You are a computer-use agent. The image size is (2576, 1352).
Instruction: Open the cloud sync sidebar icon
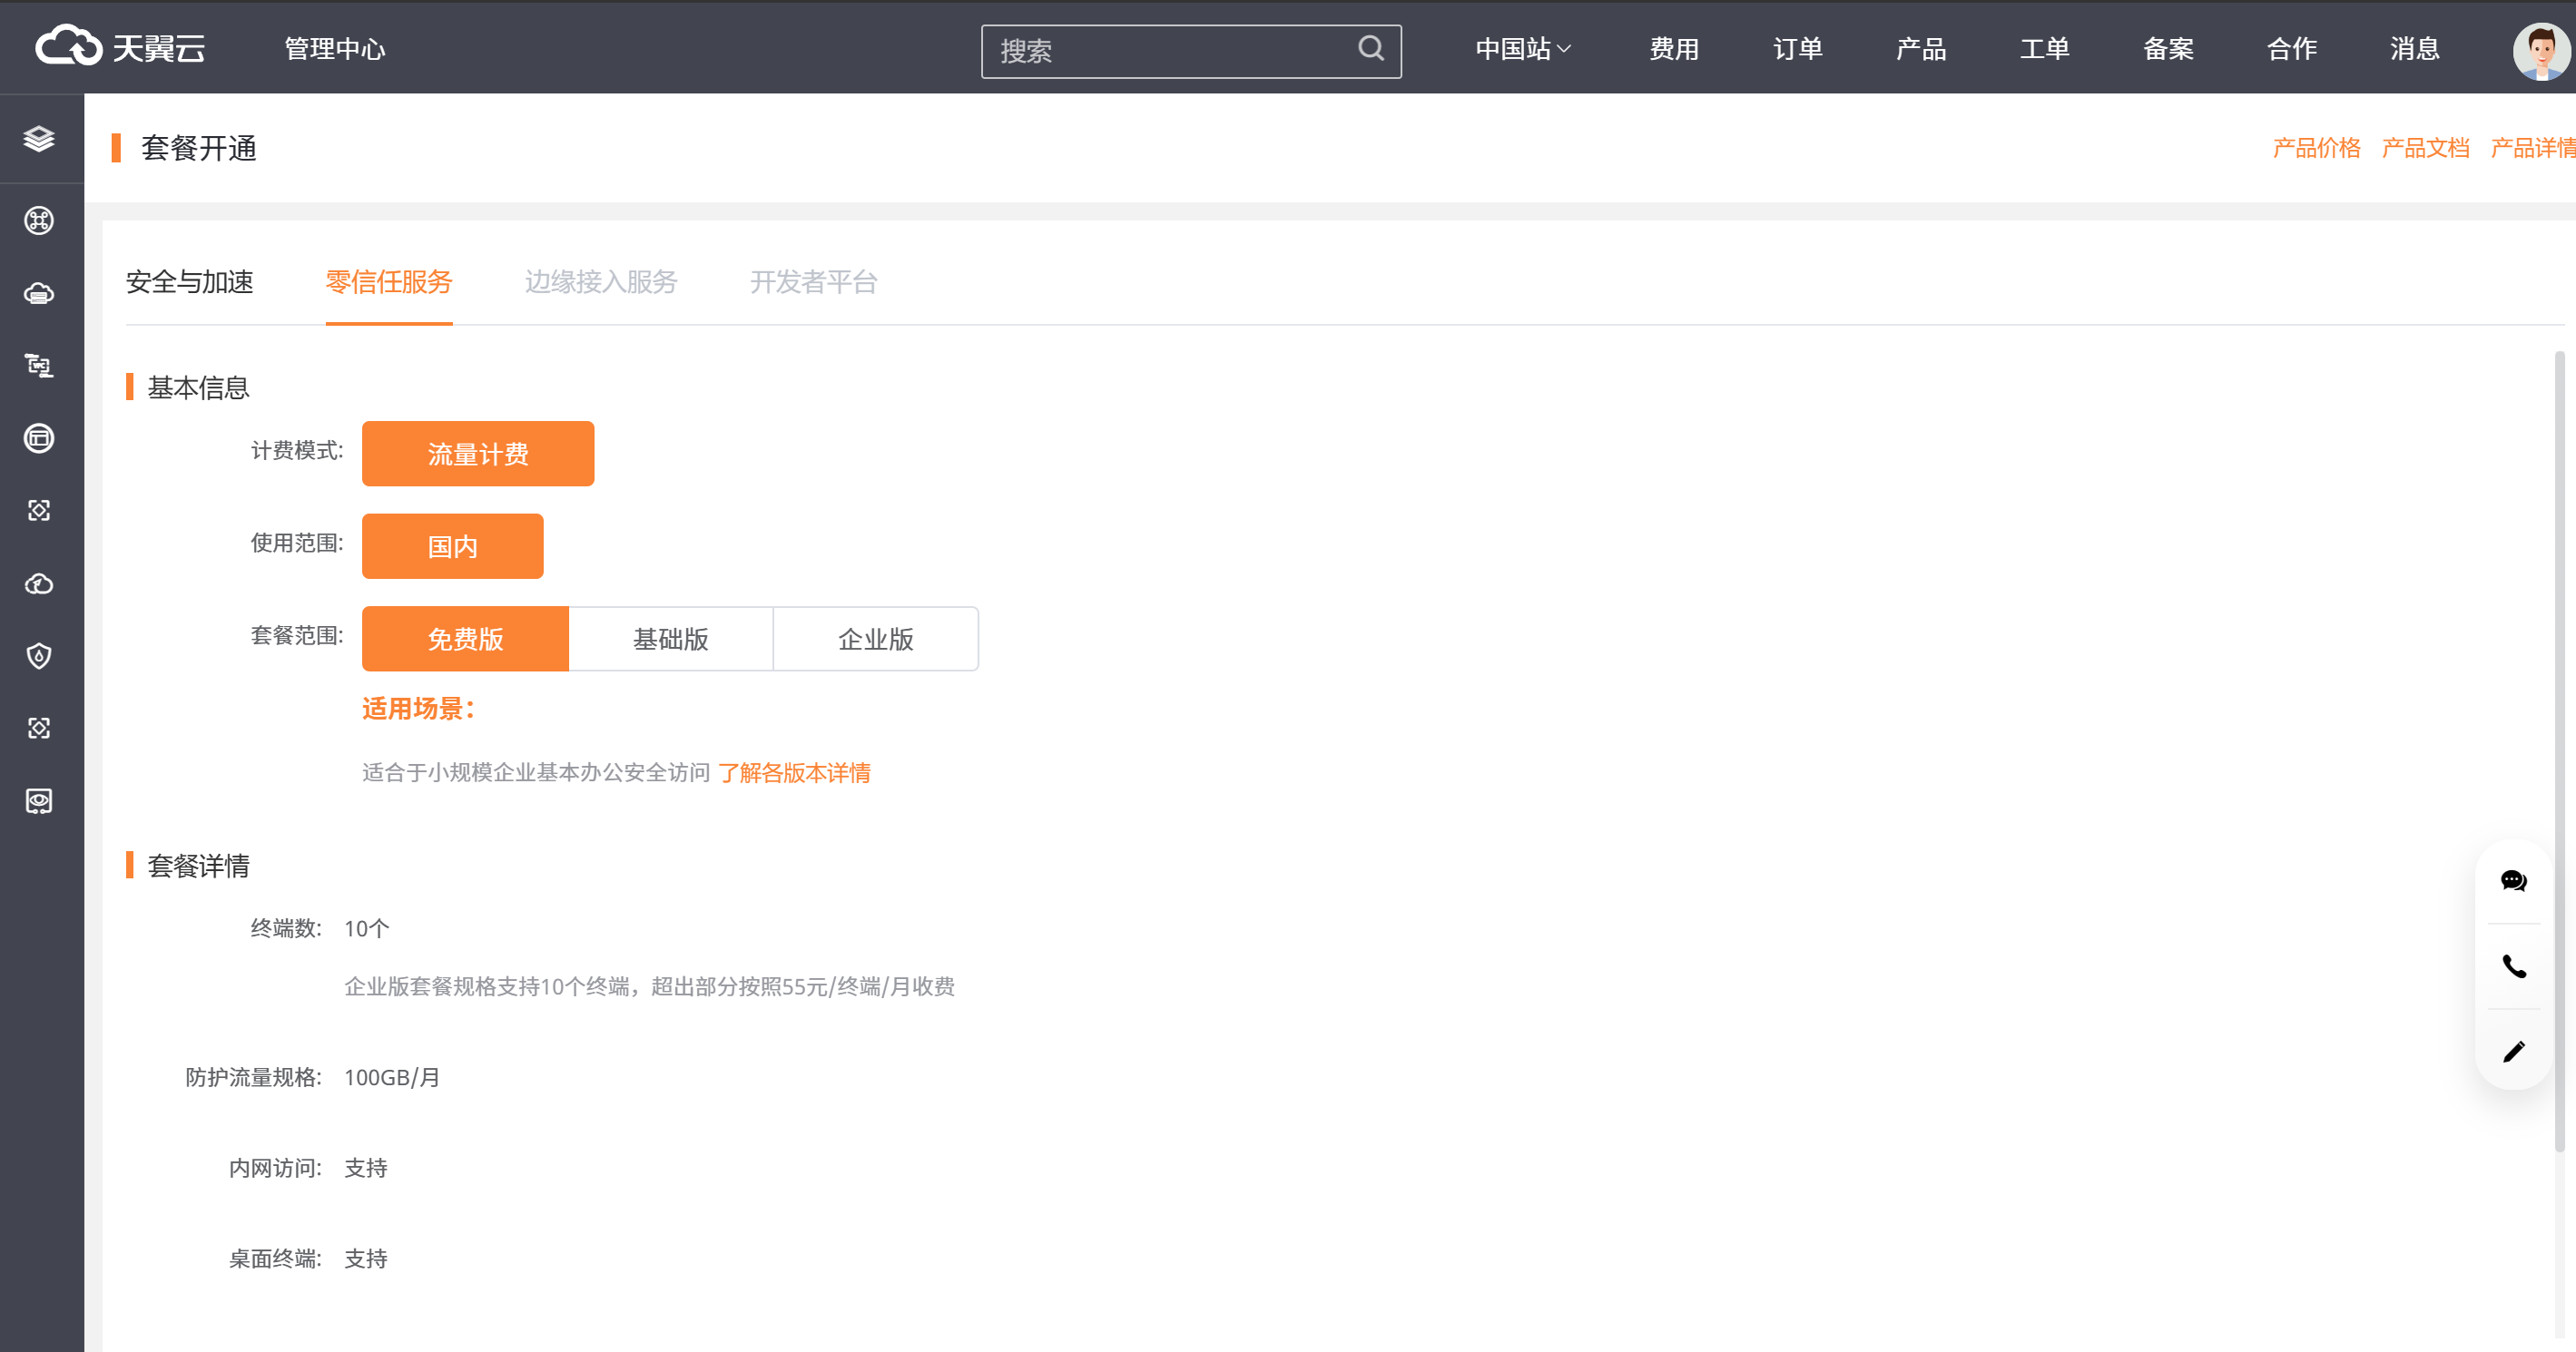coord(39,584)
